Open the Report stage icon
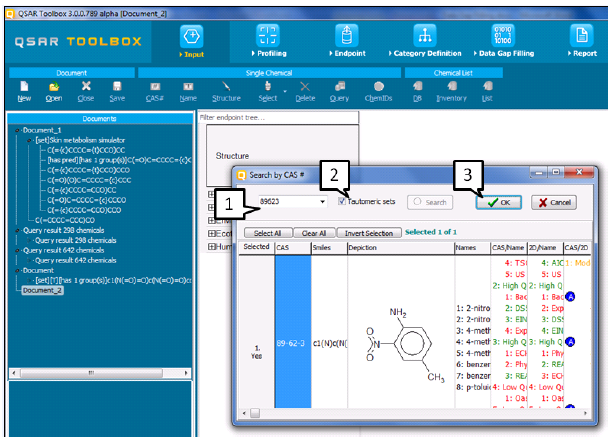 pos(582,36)
